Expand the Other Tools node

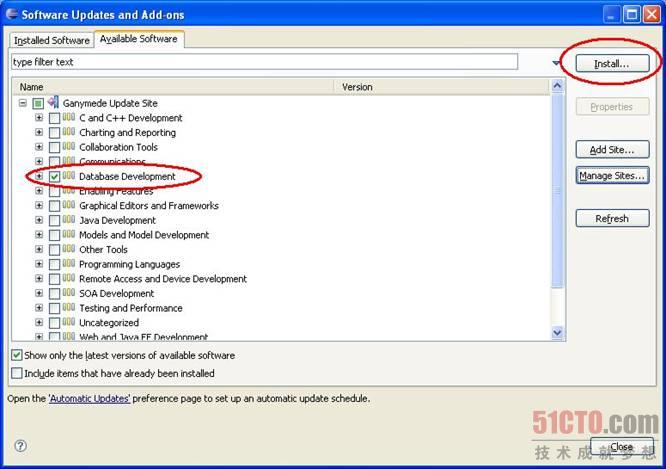tap(39, 249)
